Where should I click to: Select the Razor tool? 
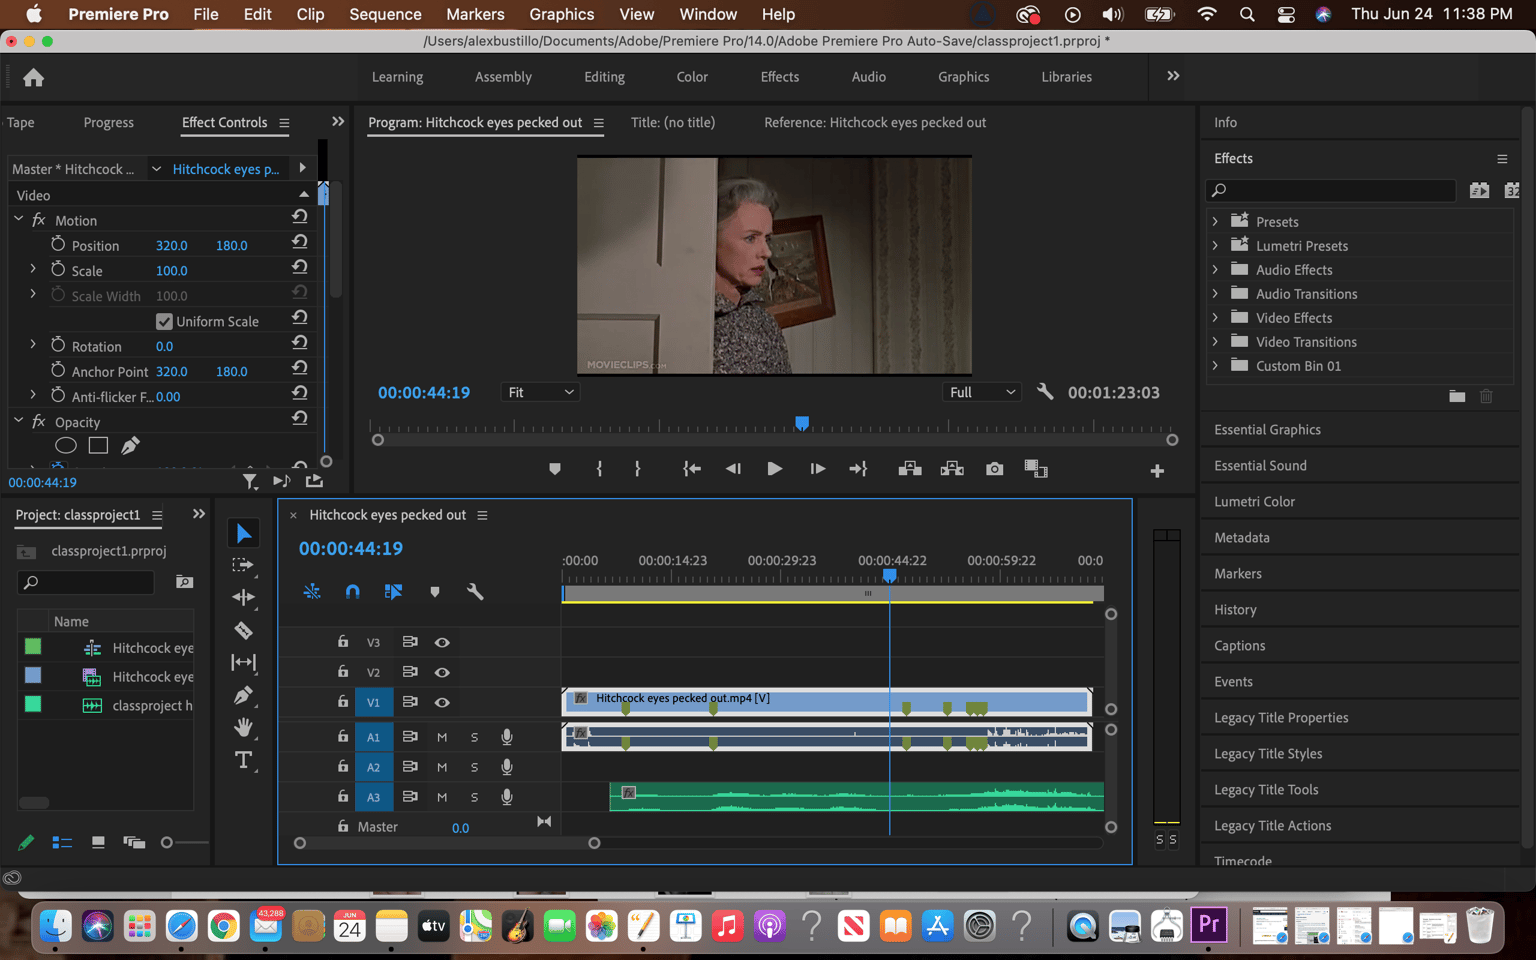(243, 630)
